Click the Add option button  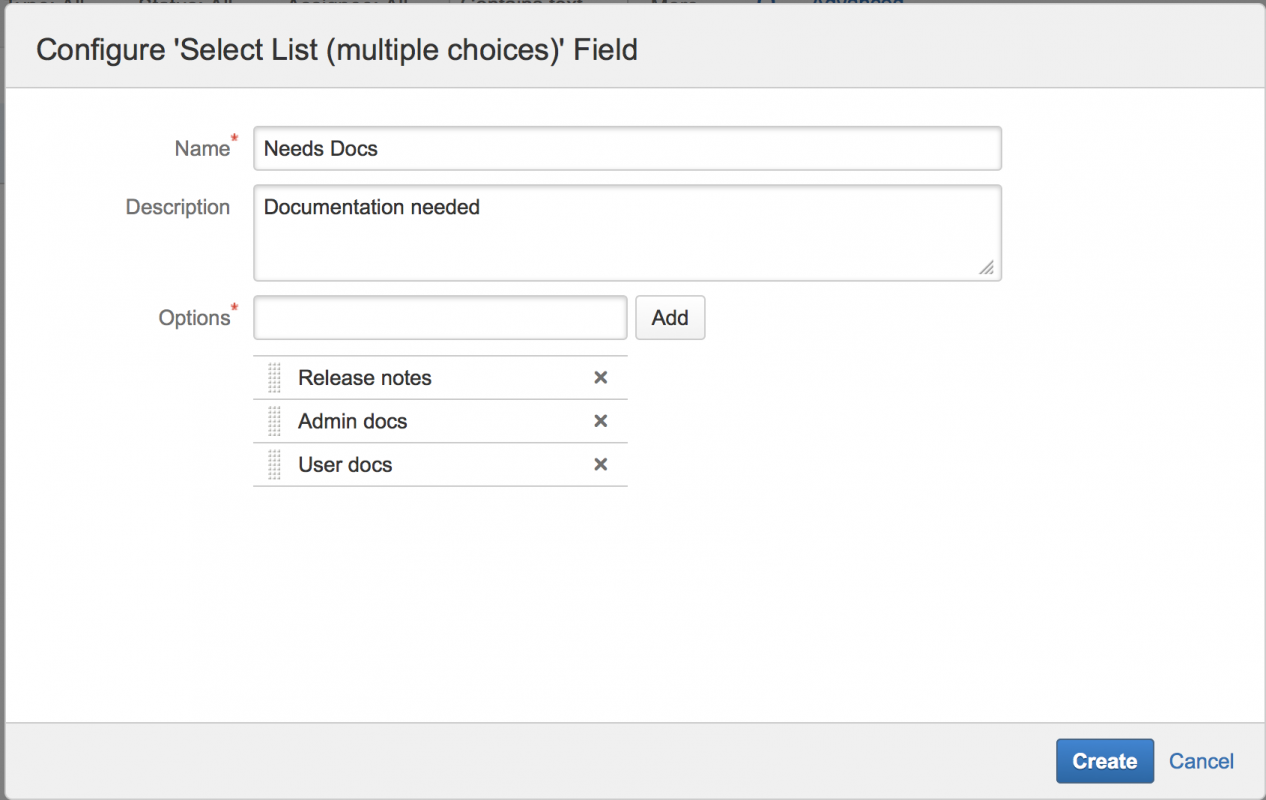coord(670,317)
